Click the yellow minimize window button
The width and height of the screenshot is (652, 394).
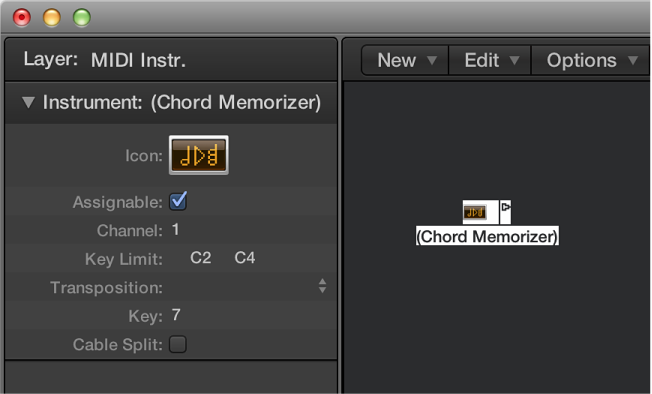pyautogui.click(x=52, y=17)
